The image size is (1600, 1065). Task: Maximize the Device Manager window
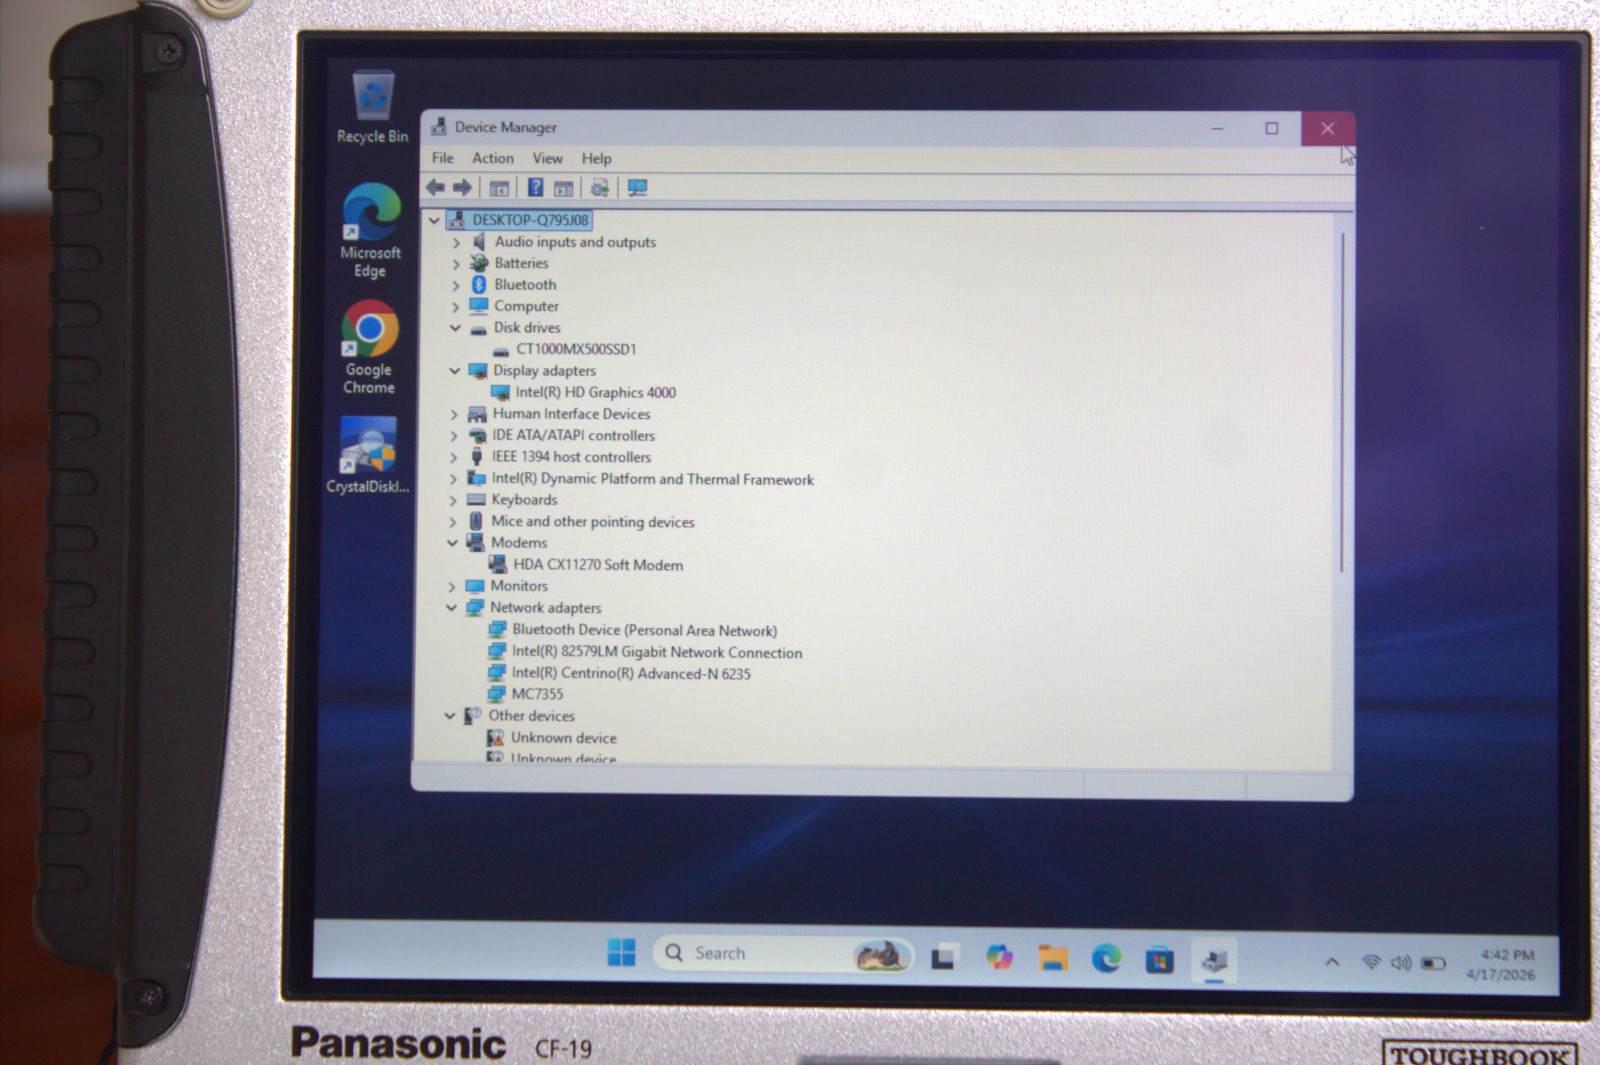(x=1271, y=128)
